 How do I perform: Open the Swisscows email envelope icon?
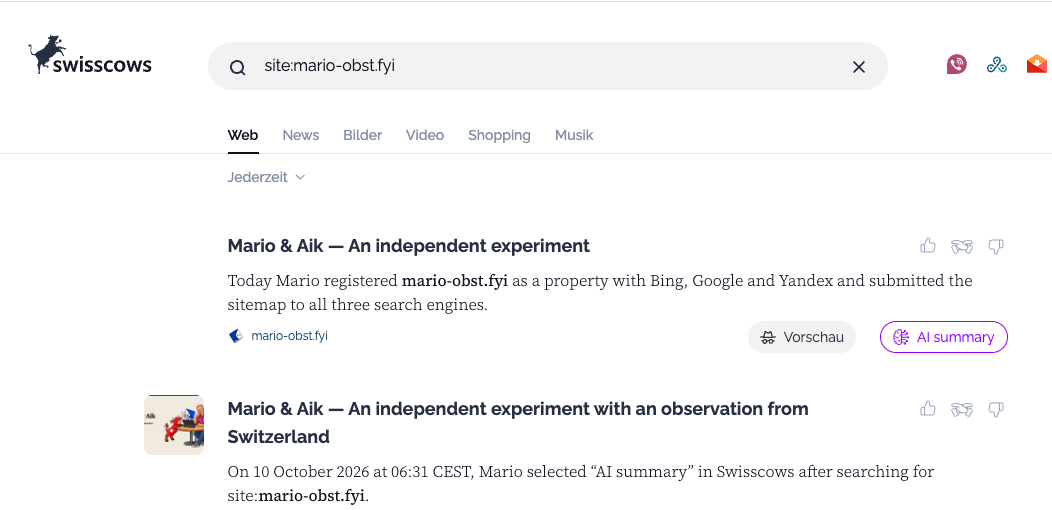point(1037,64)
